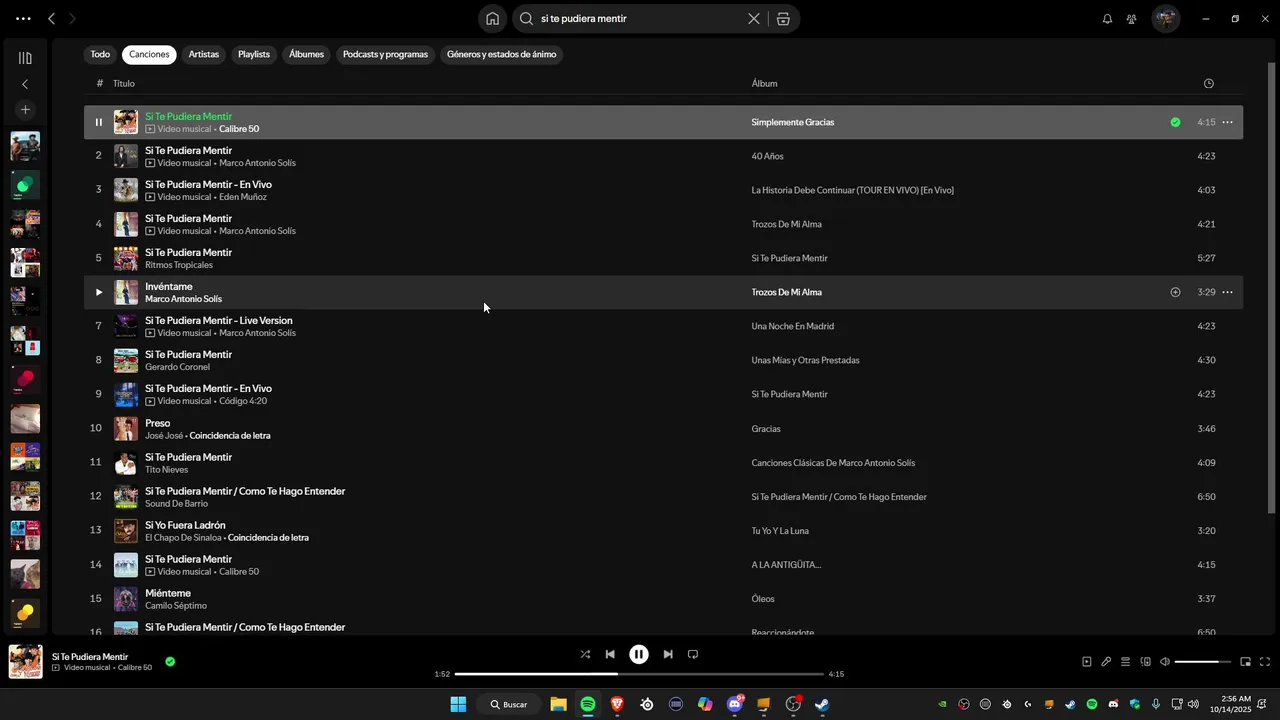
Task: Navigate back with the arrow
Action: 51,18
